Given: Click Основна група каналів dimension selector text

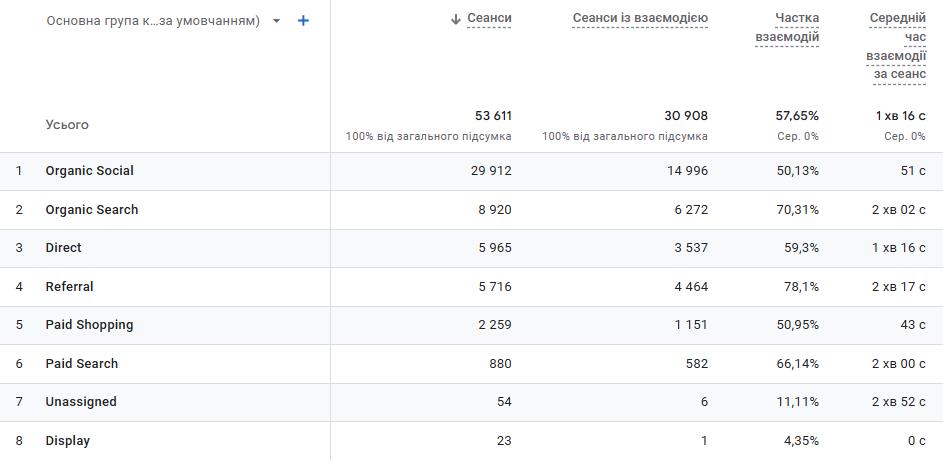Looking at the screenshot, I should point(152,21).
